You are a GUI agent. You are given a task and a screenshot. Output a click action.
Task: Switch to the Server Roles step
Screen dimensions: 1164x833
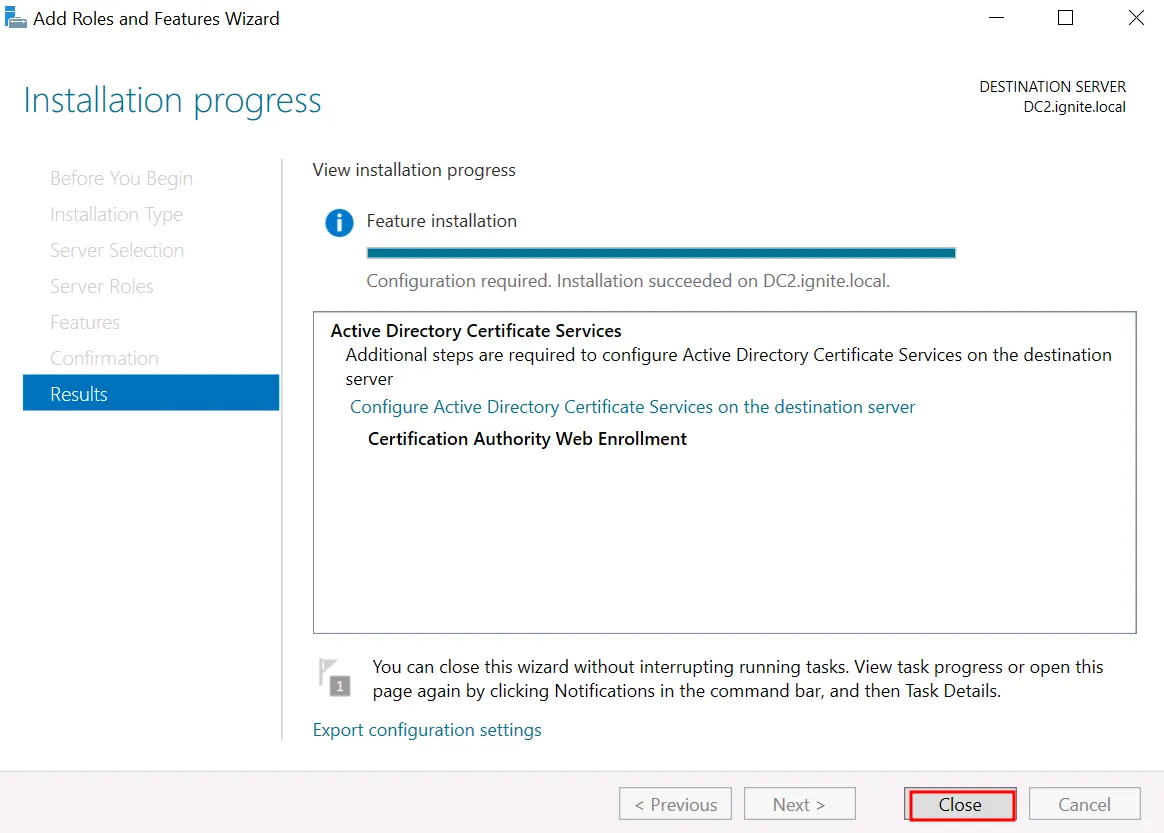pos(102,286)
